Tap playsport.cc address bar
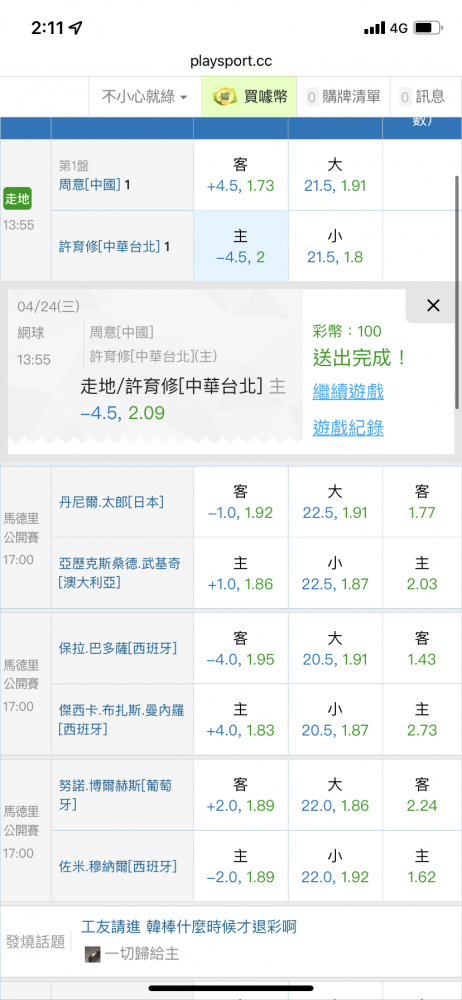 [231, 61]
